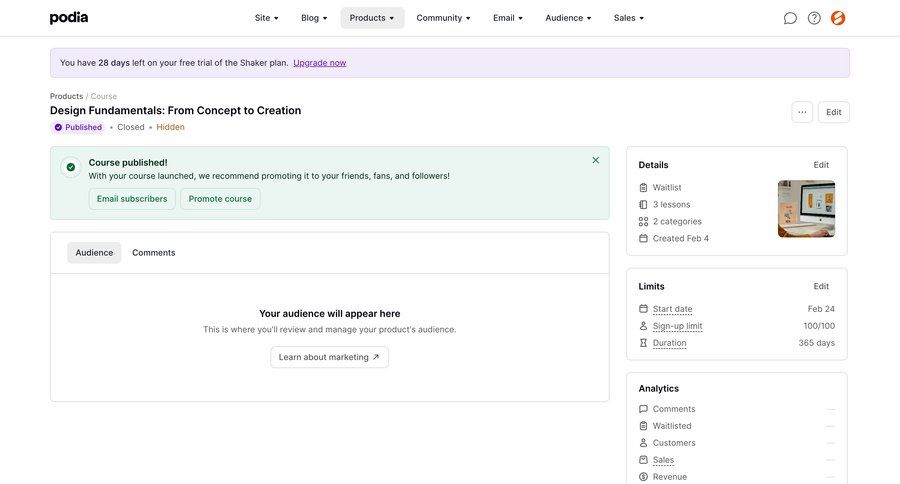The width and height of the screenshot is (900, 484).
Task: Click the Comments analytics bubble icon
Action: (x=643, y=409)
